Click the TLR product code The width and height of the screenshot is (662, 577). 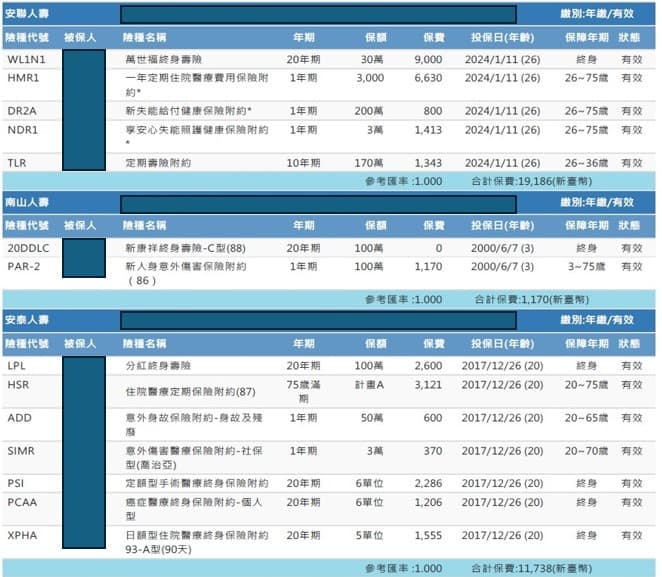click(17, 163)
